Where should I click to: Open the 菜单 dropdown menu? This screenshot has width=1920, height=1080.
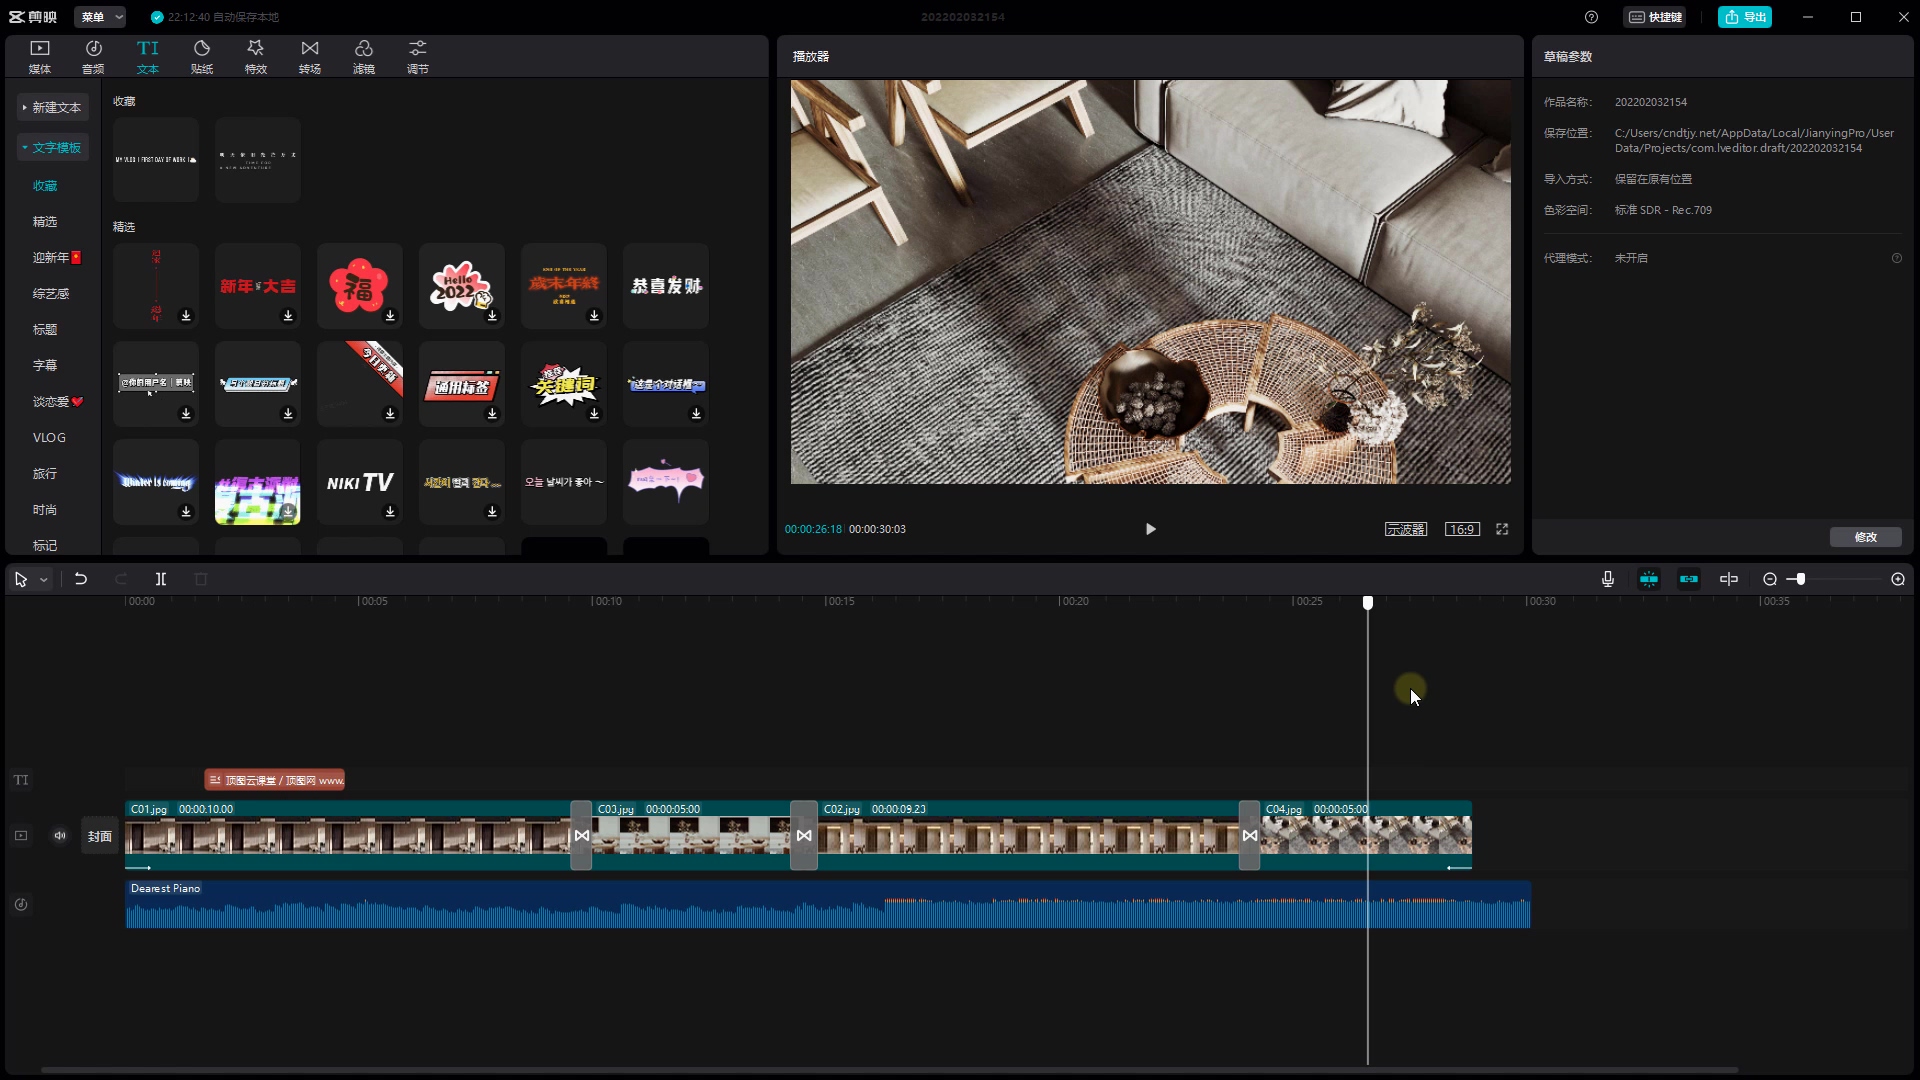coord(100,17)
